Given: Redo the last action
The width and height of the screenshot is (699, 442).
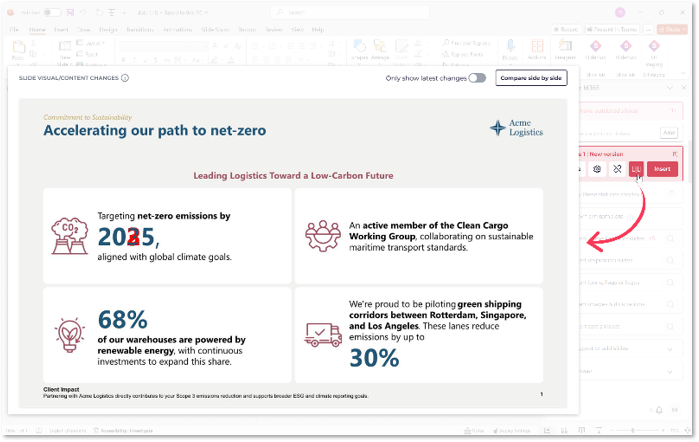Looking at the screenshot, I should tap(99, 12).
